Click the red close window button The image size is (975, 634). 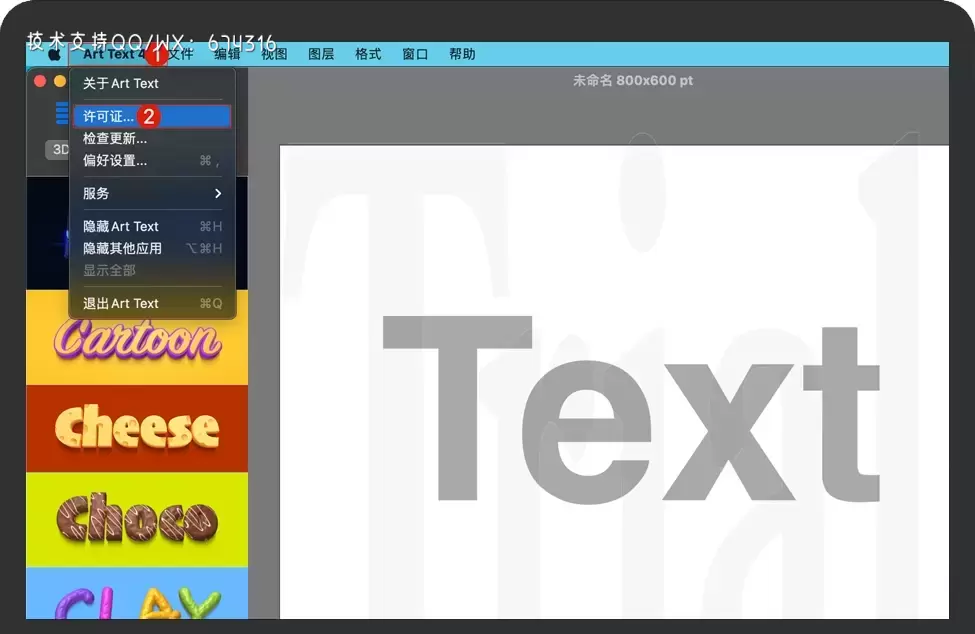[41, 81]
